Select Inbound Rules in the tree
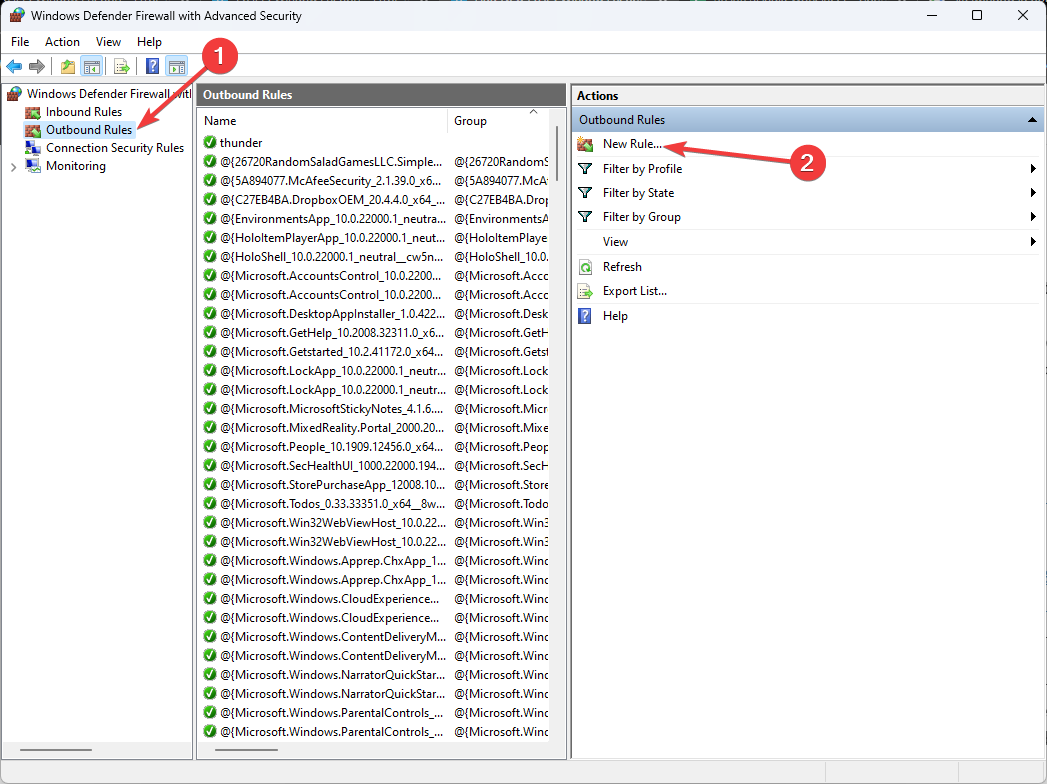The width and height of the screenshot is (1047, 784). click(x=84, y=112)
